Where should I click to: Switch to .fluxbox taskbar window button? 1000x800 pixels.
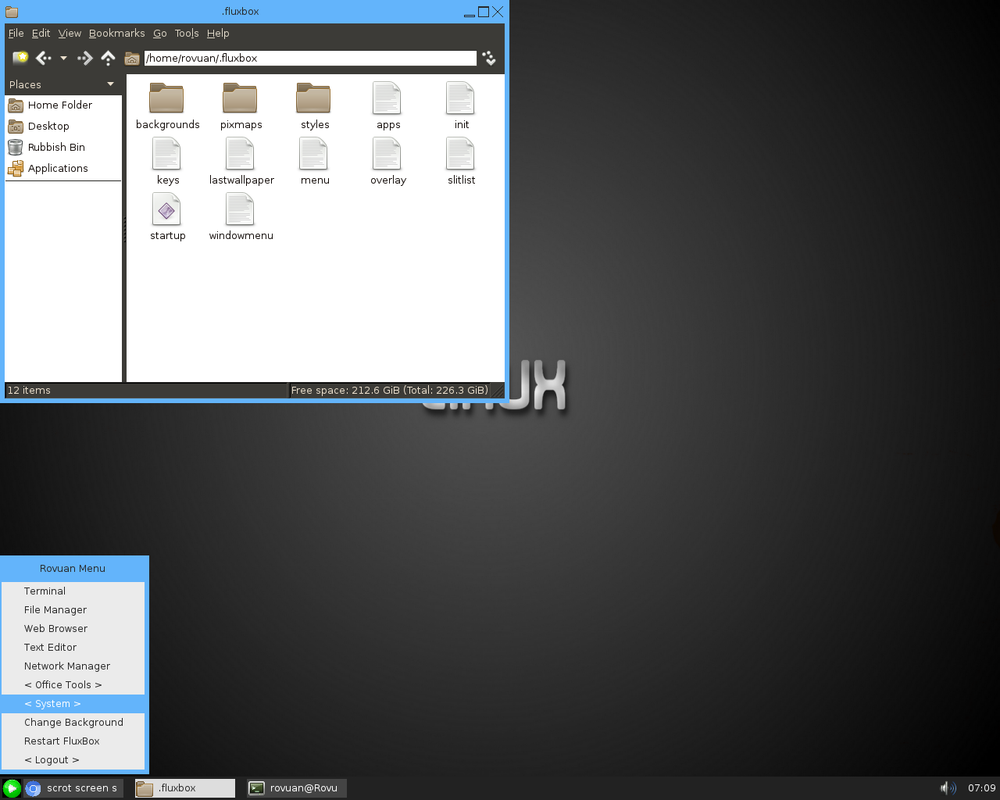185,789
